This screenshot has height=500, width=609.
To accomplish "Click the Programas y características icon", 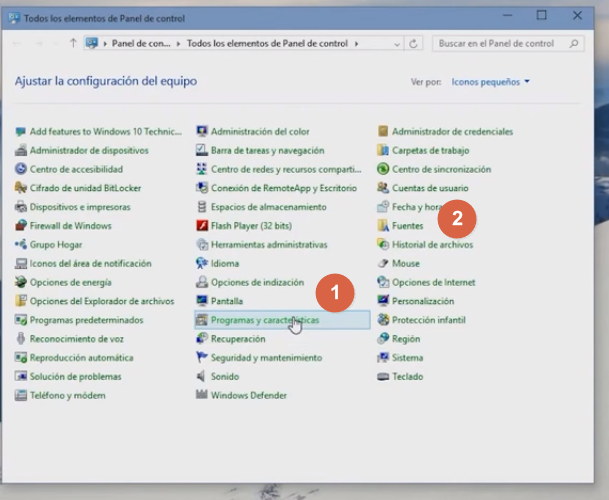I will (202, 320).
